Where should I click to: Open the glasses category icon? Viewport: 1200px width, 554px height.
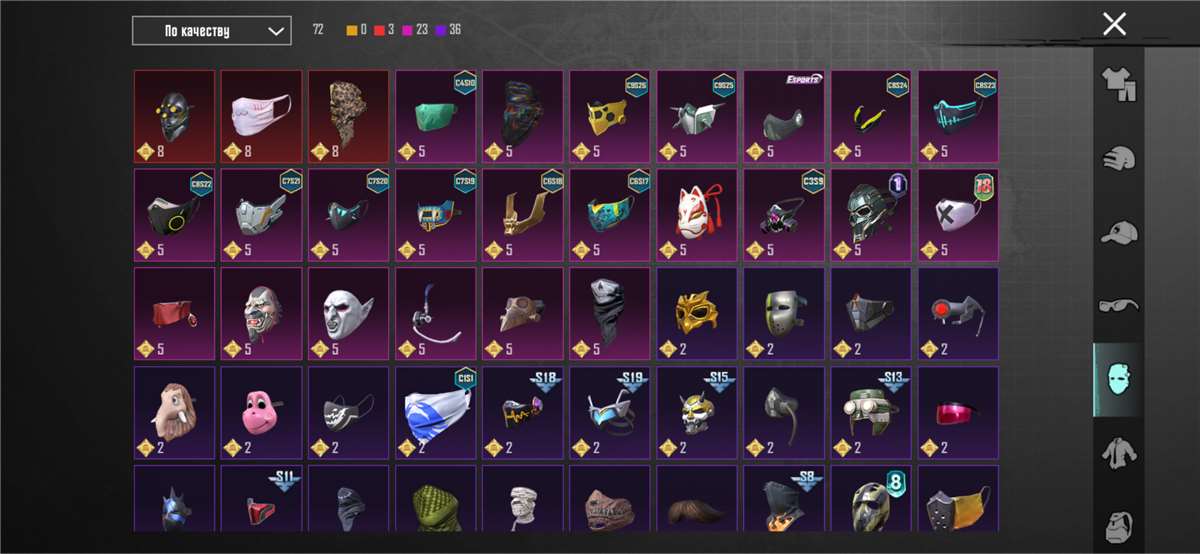coord(1118,304)
